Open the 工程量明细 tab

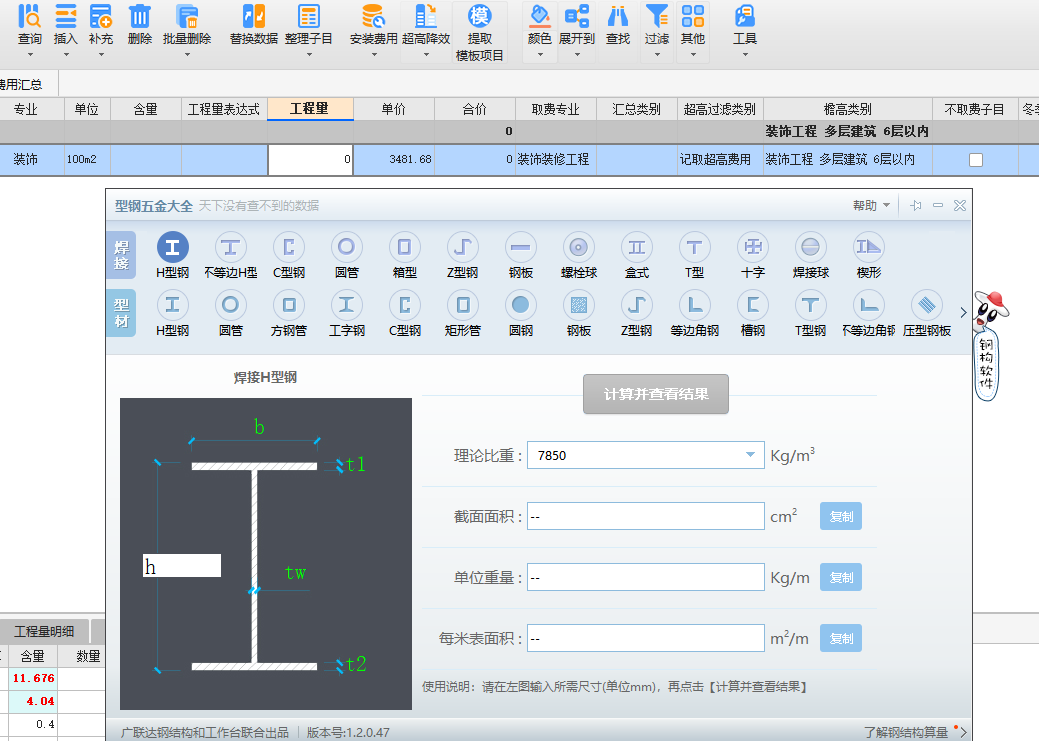[44, 631]
